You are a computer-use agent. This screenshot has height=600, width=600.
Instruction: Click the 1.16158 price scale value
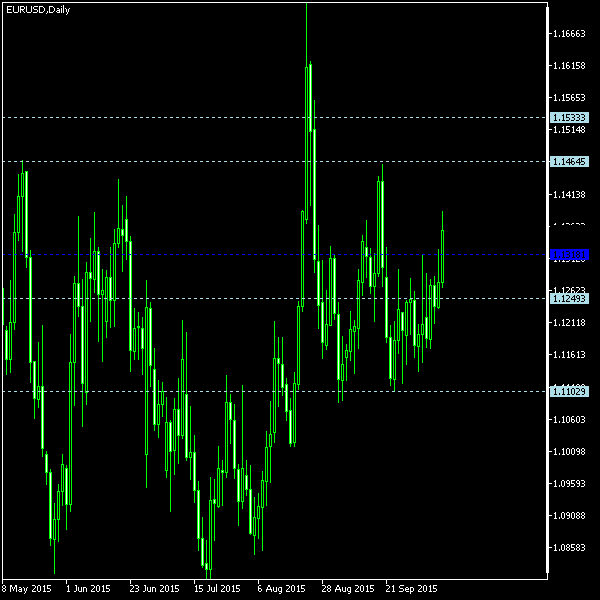coord(569,66)
